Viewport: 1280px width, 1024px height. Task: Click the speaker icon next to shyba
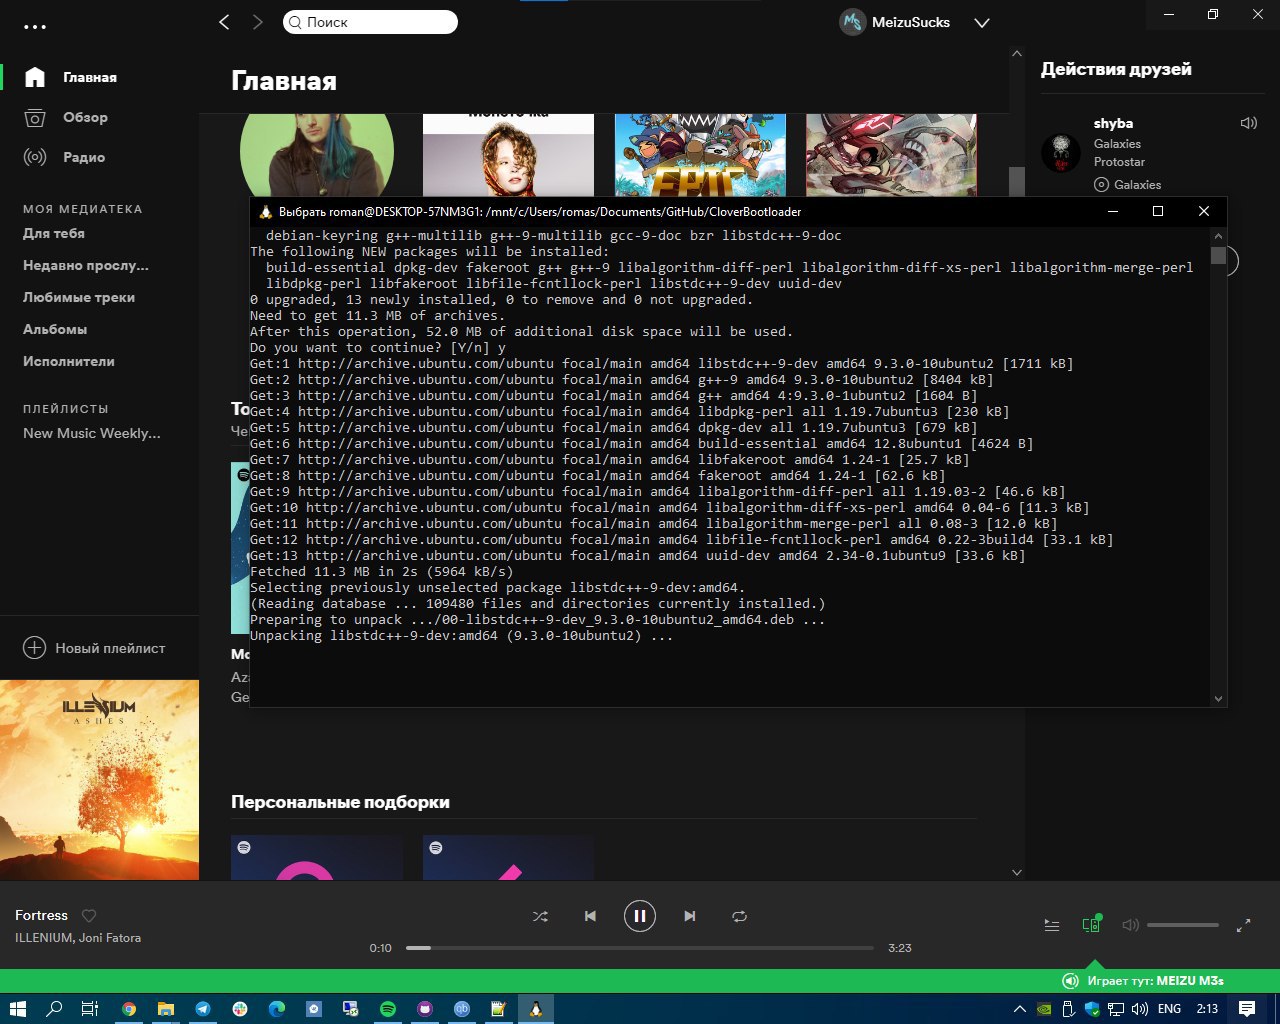[x=1249, y=123]
